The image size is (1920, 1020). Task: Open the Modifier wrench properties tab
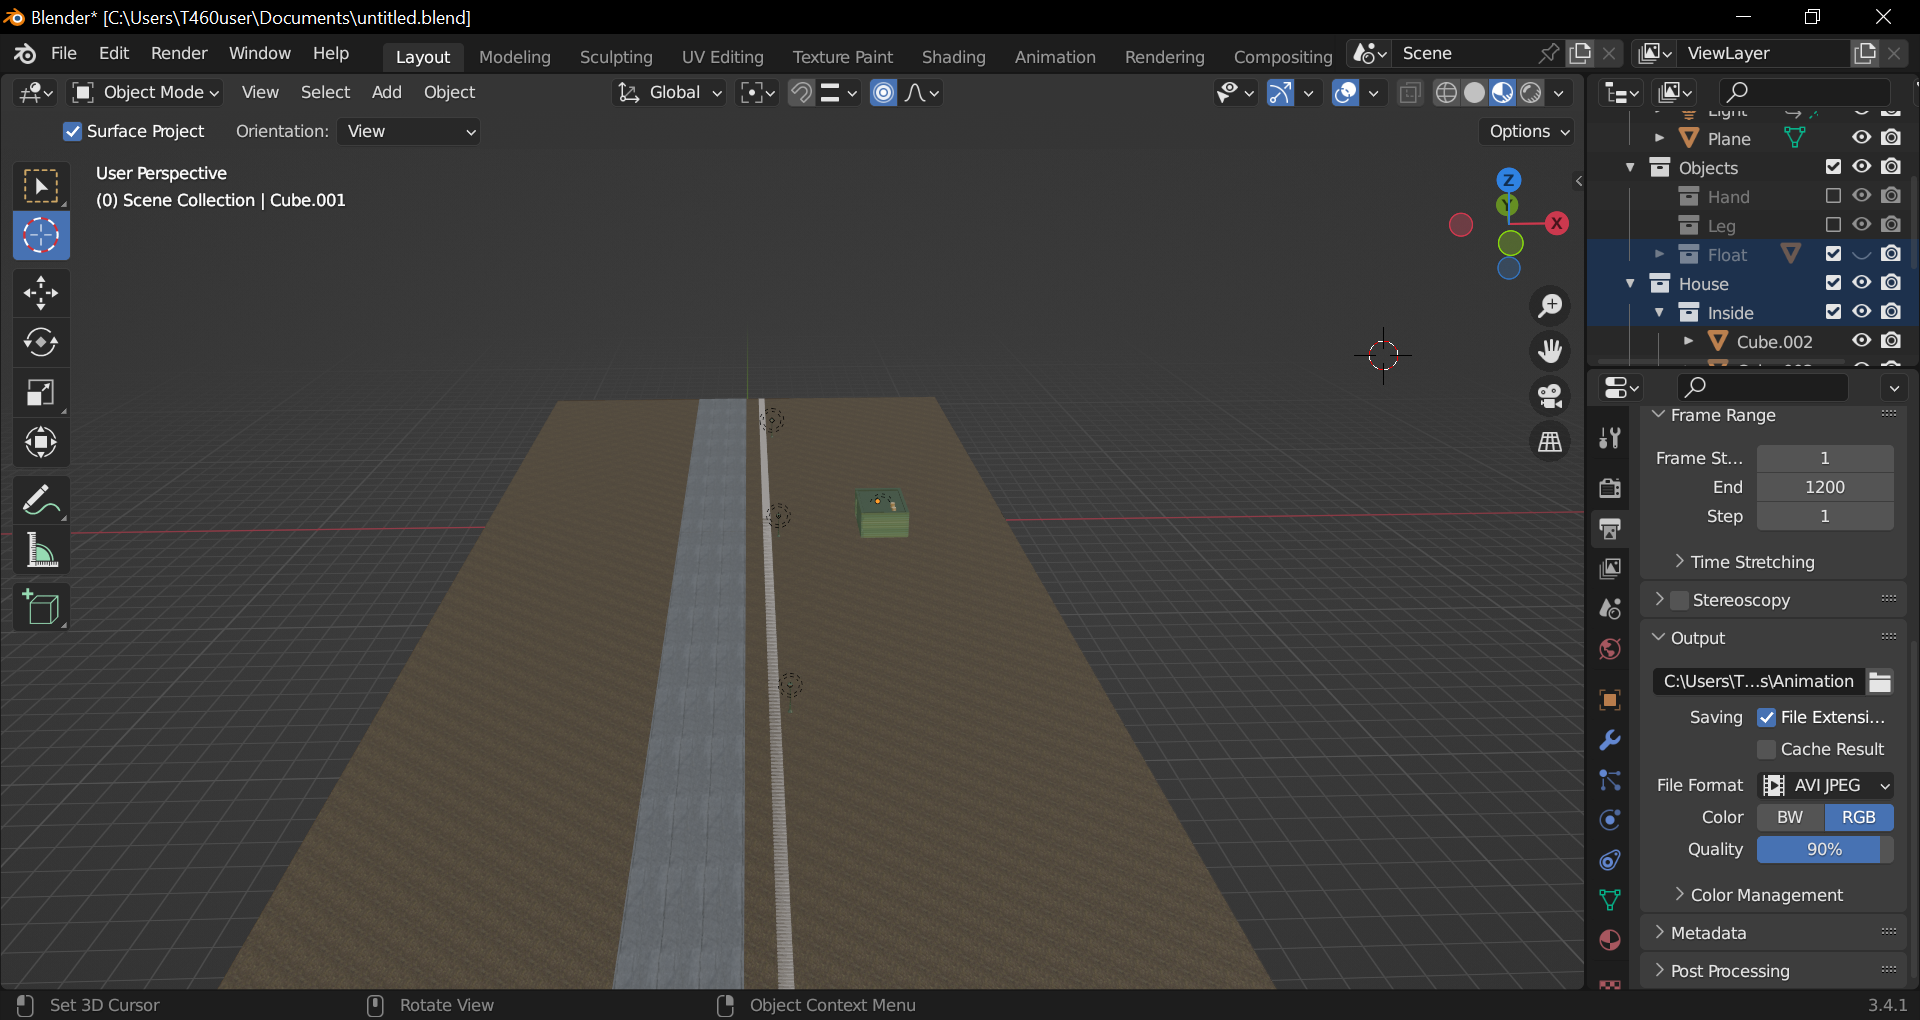[1610, 740]
